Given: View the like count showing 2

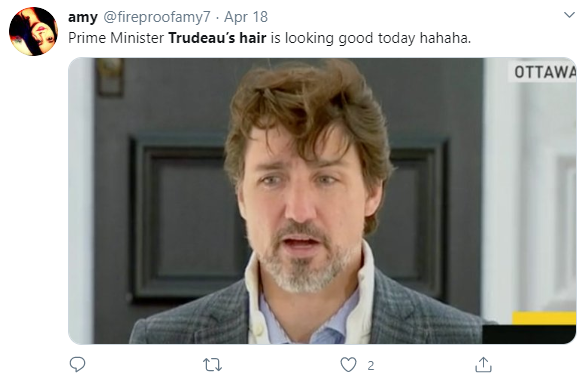Looking at the screenshot, I should pyautogui.click(x=370, y=366).
